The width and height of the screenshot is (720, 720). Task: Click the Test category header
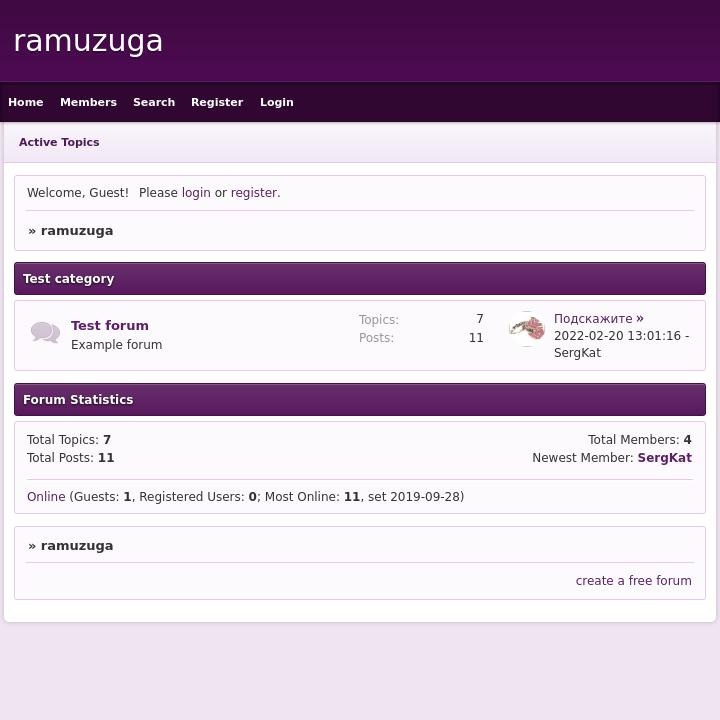click(x=69, y=279)
